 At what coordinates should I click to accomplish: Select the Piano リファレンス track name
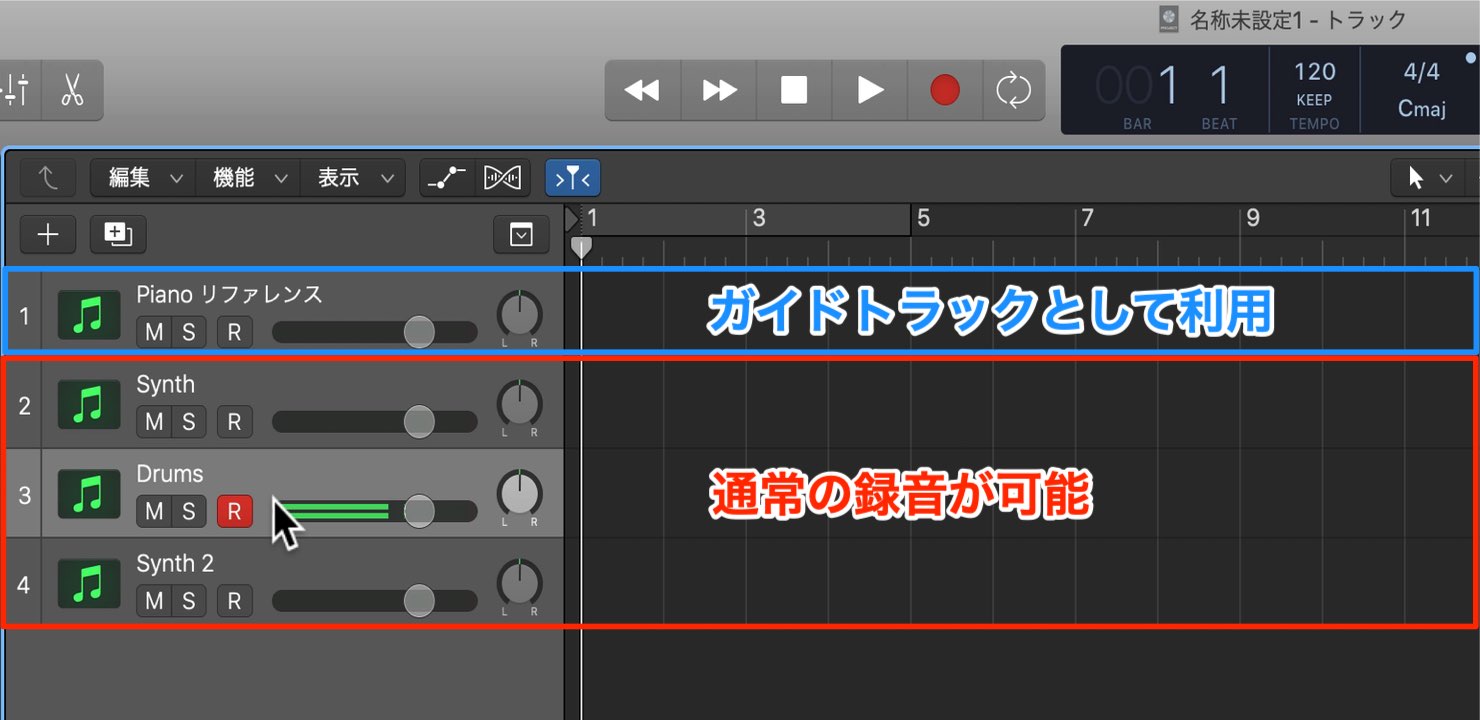230,295
